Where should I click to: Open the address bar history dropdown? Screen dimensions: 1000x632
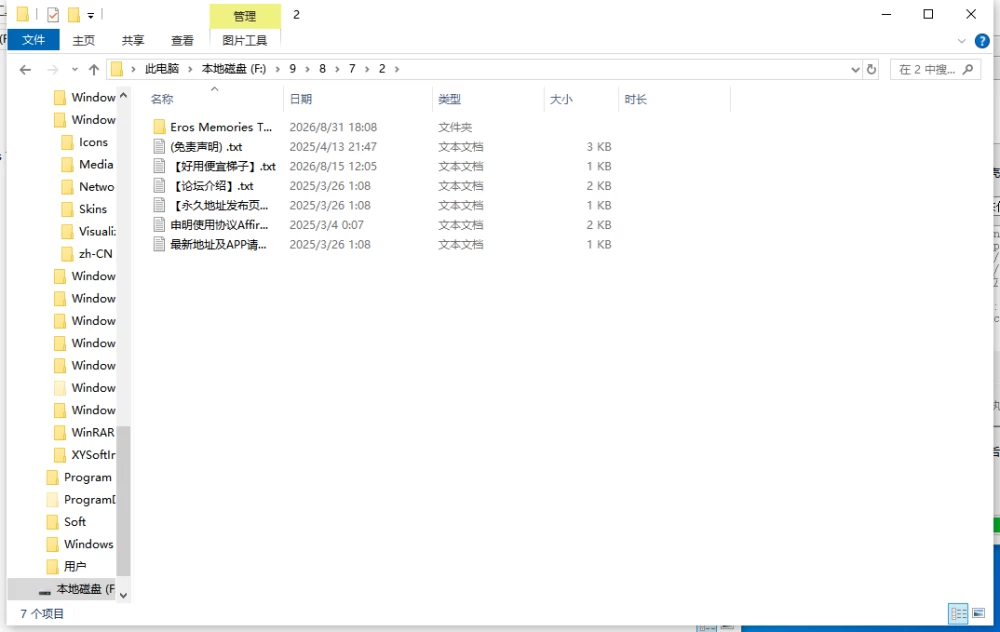[855, 70]
